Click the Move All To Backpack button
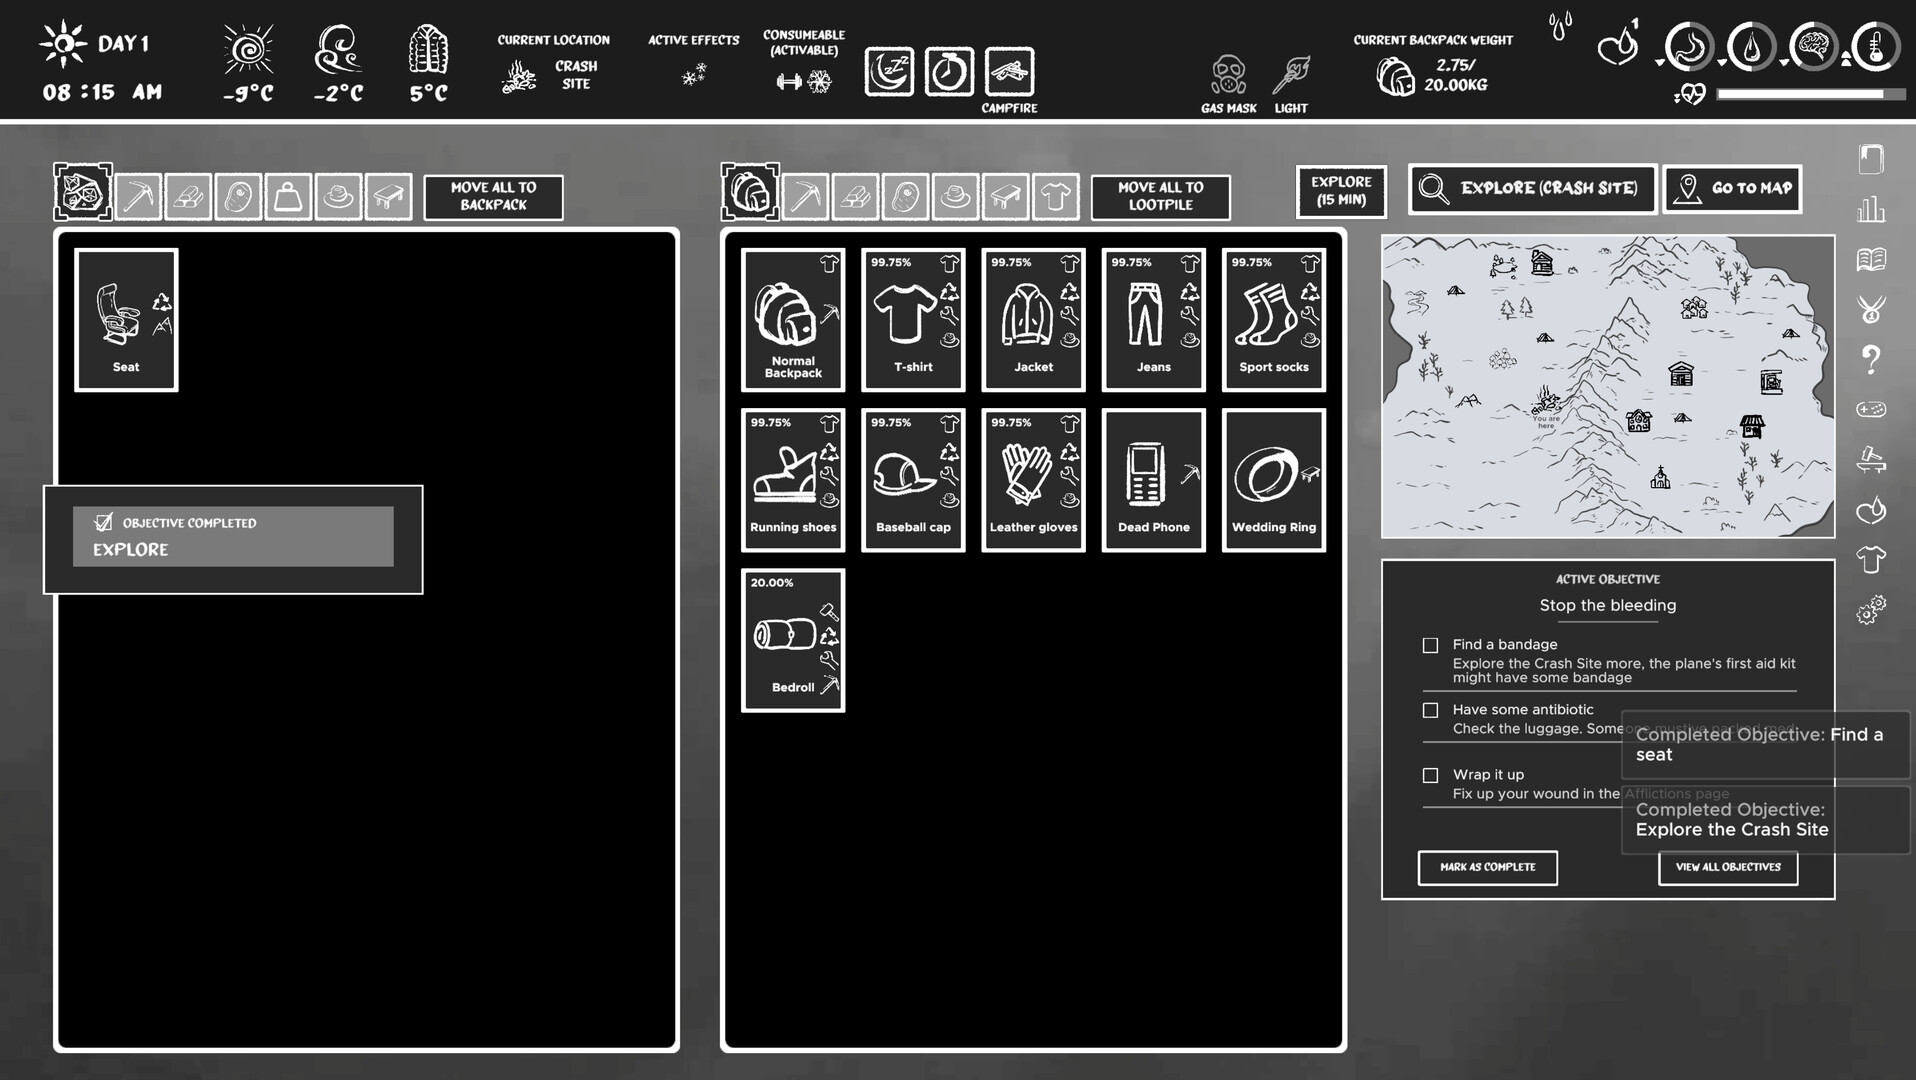Image resolution: width=1916 pixels, height=1080 pixels. point(494,196)
